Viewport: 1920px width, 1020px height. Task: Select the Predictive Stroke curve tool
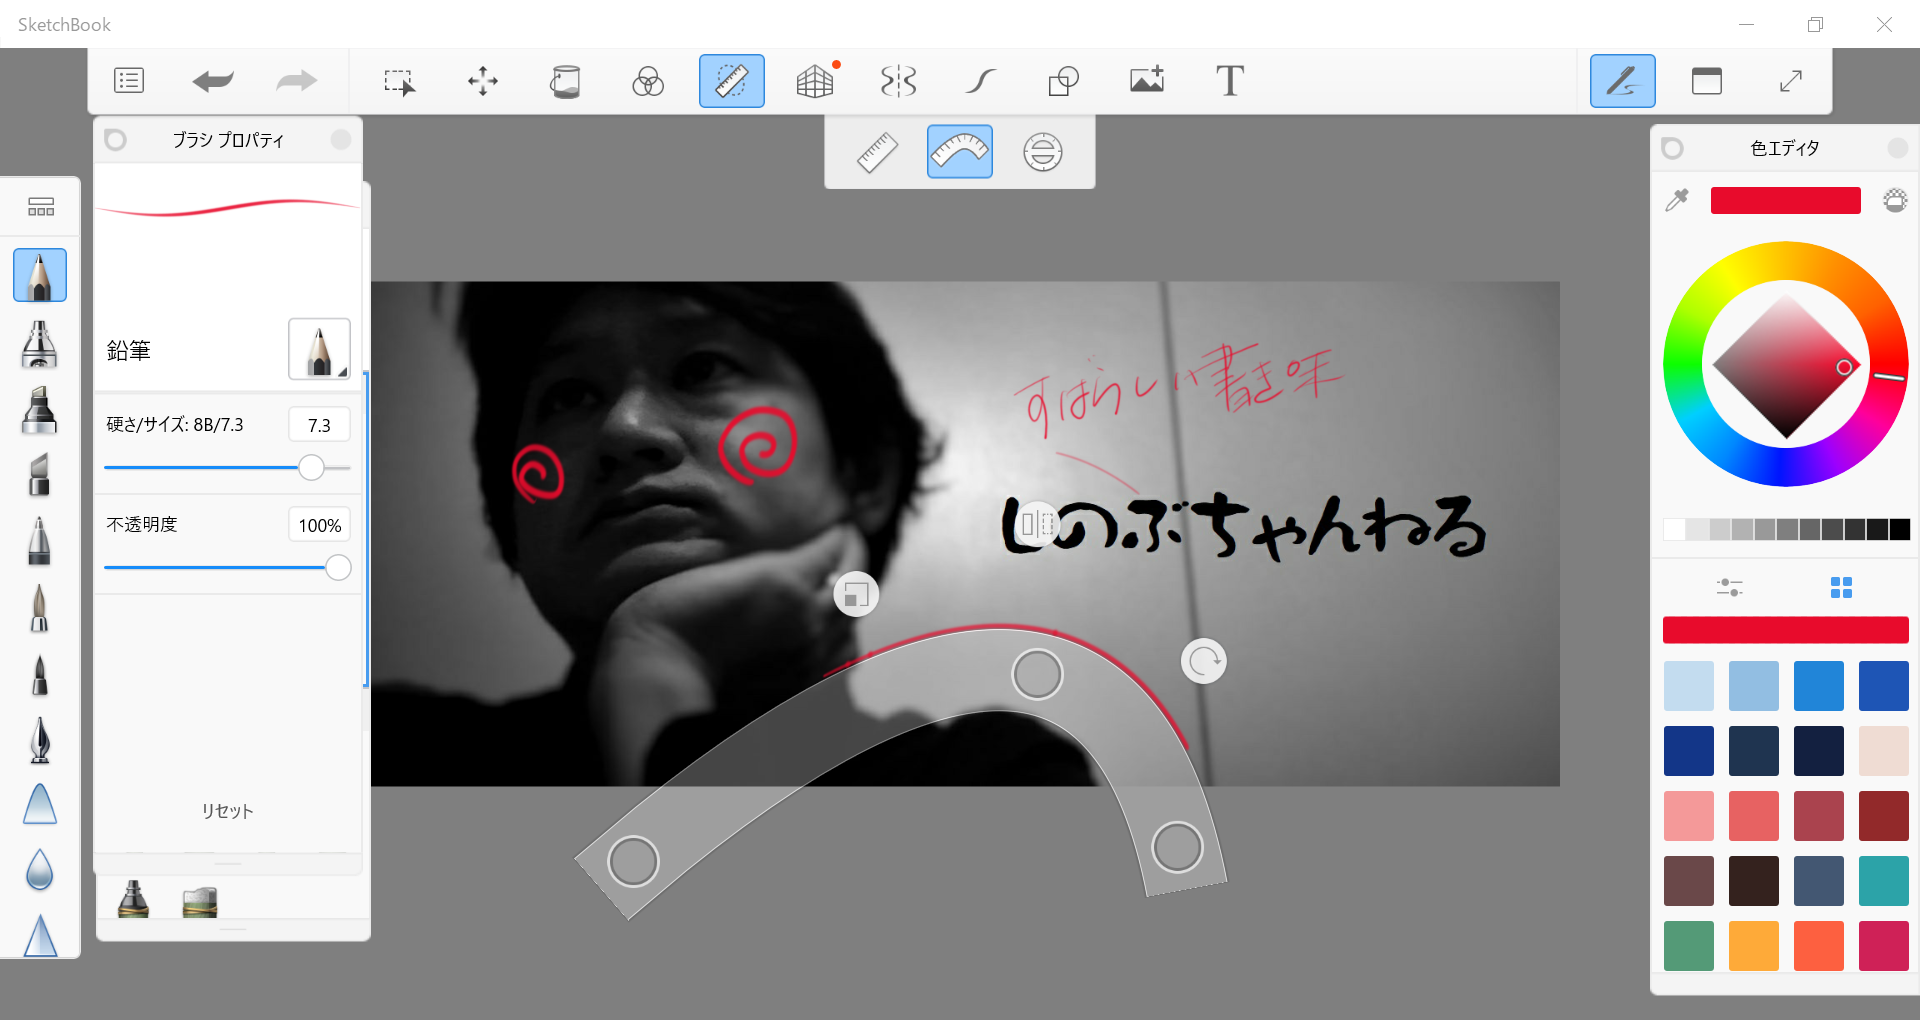[x=981, y=81]
